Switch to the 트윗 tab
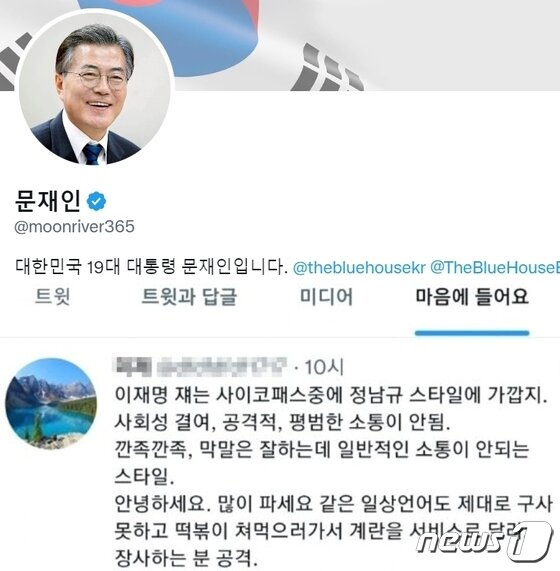The width and height of the screenshot is (560, 571). pos(53,296)
